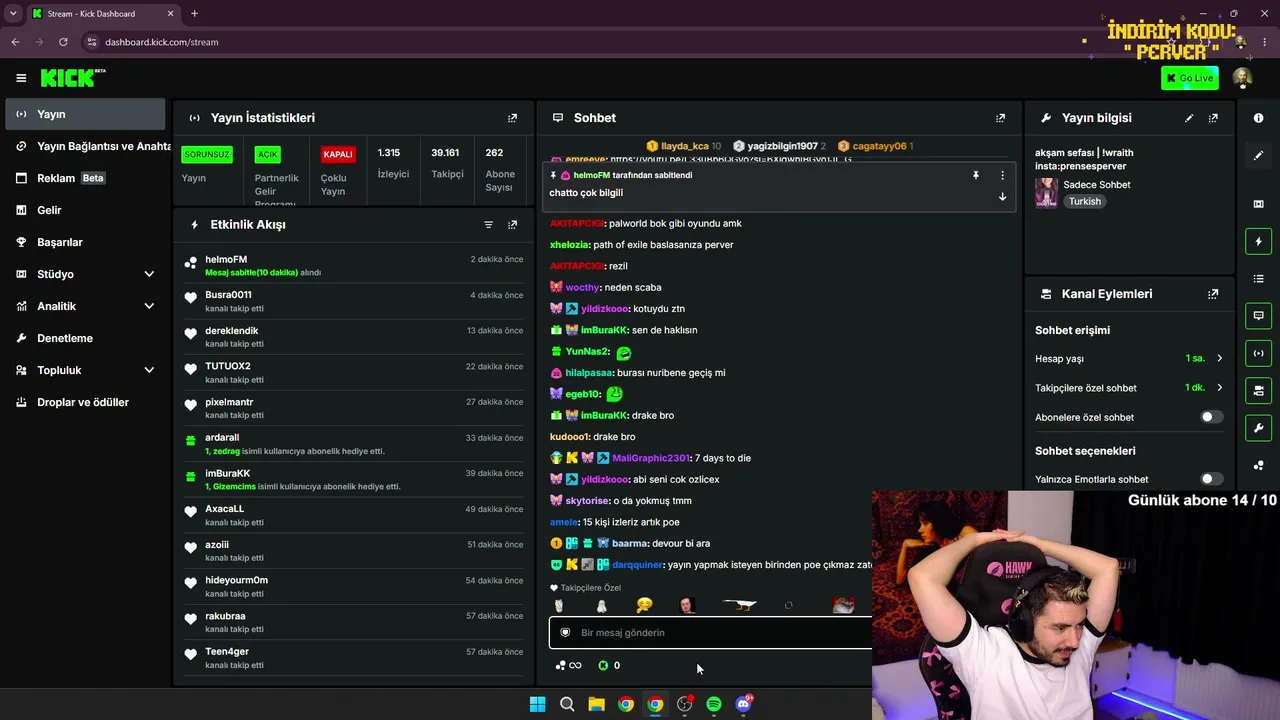
Task: Open the shield icon in the message box
Action: pos(565,633)
